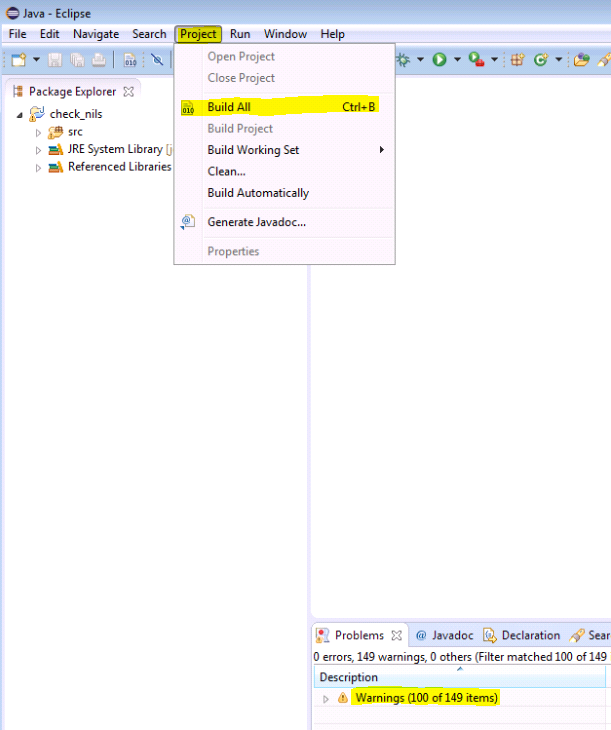Click the Generate Javadoc menu icon
This screenshot has width=611, height=730.
coord(188,222)
